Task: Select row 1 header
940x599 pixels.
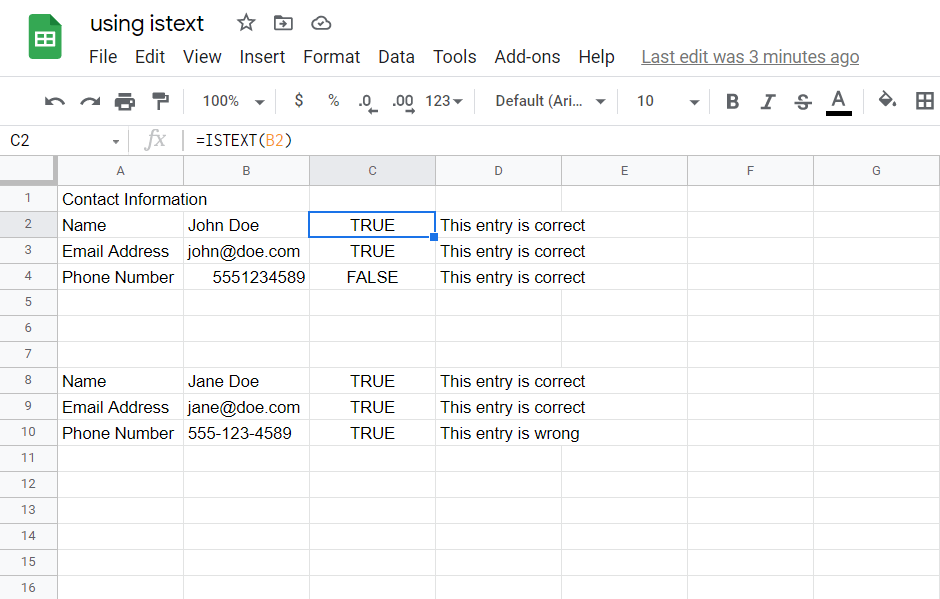Action: 28,198
